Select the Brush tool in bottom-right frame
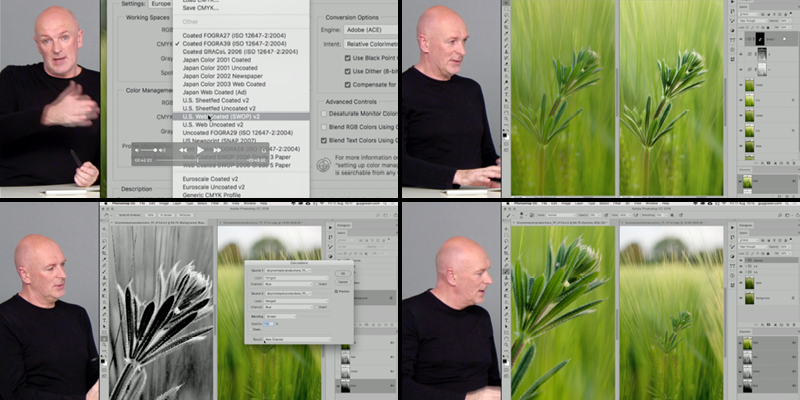The image size is (800, 400). click(x=506, y=271)
